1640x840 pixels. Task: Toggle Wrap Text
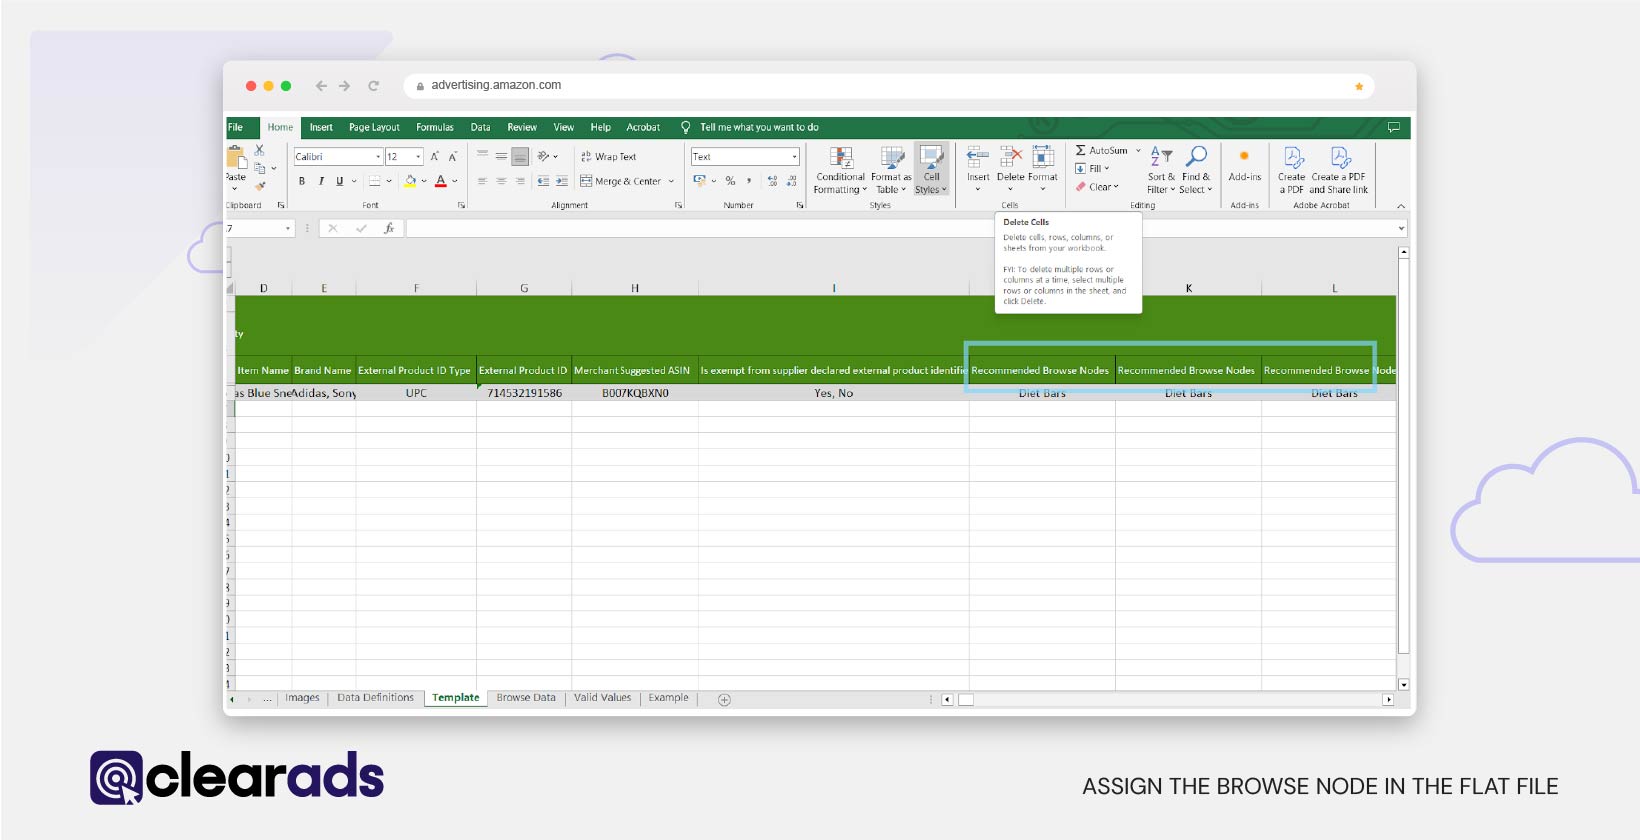click(x=608, y=157)
